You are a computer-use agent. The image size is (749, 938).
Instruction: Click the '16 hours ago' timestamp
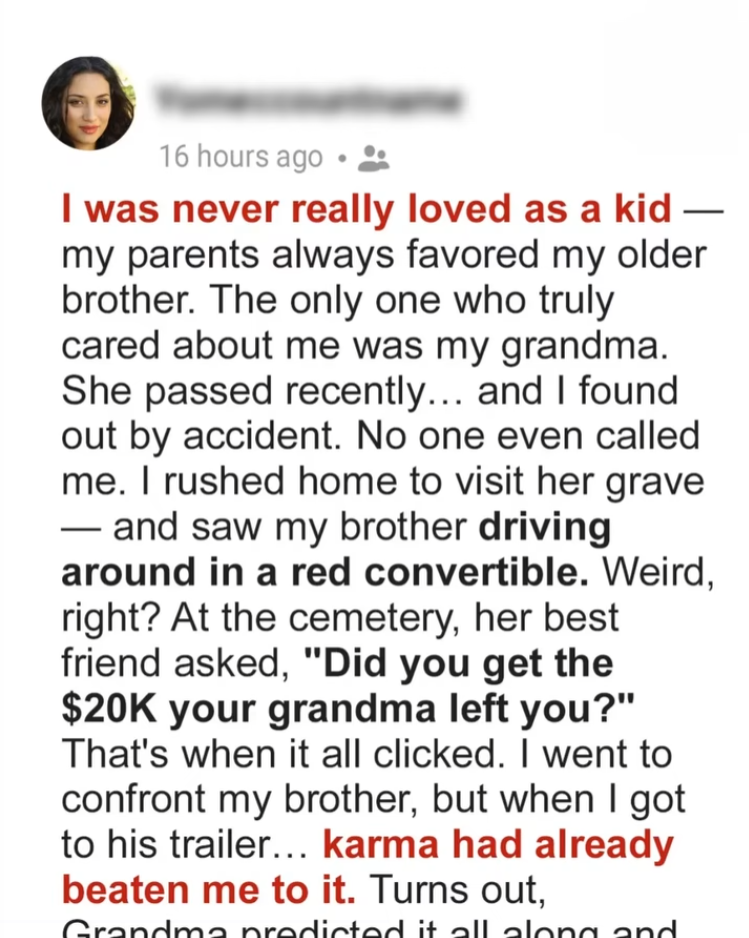(x=240, y=157)
